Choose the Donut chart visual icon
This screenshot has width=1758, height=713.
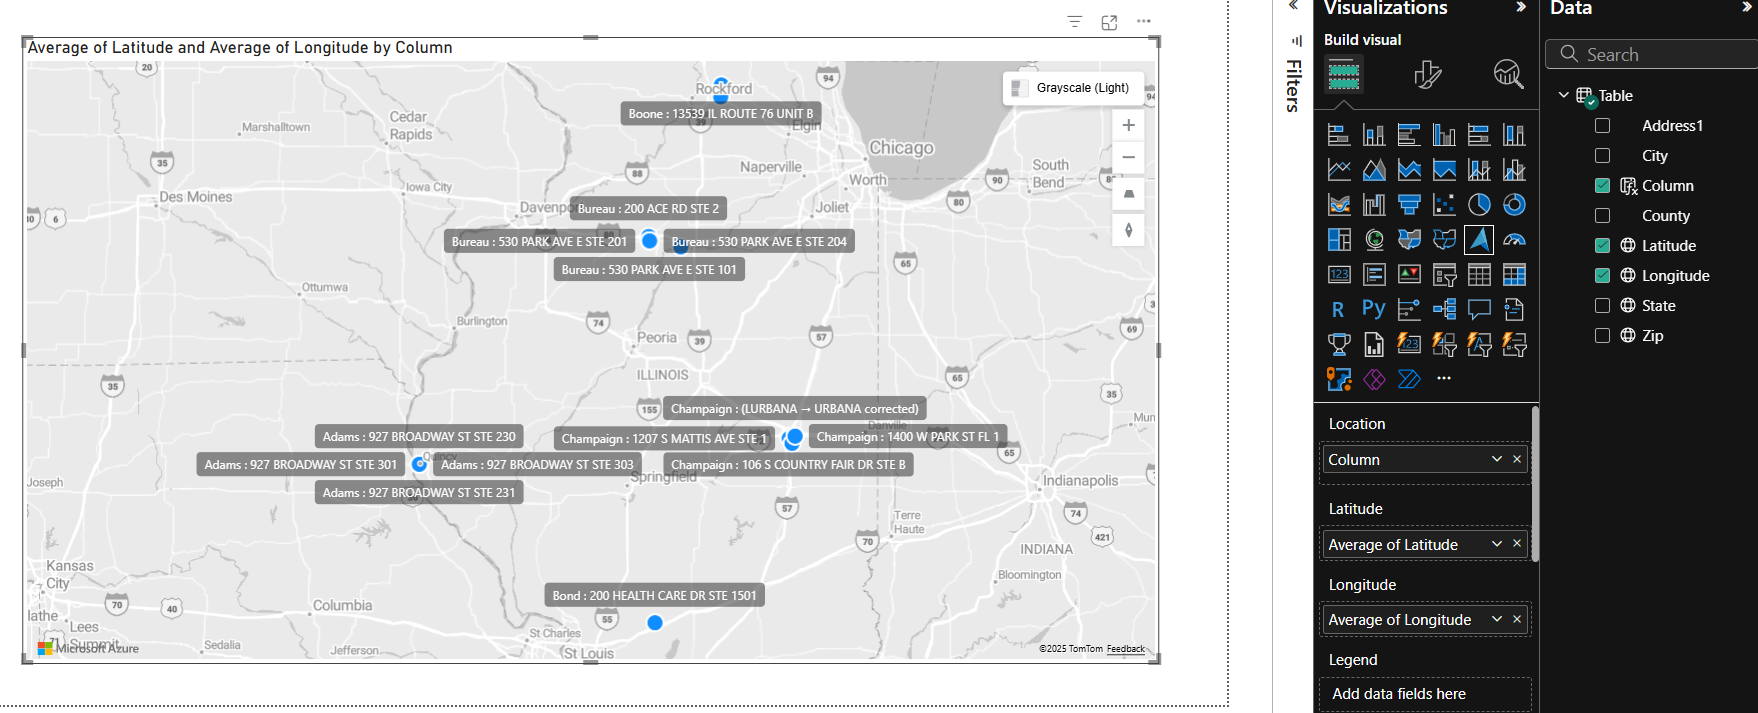(1514, 205)
